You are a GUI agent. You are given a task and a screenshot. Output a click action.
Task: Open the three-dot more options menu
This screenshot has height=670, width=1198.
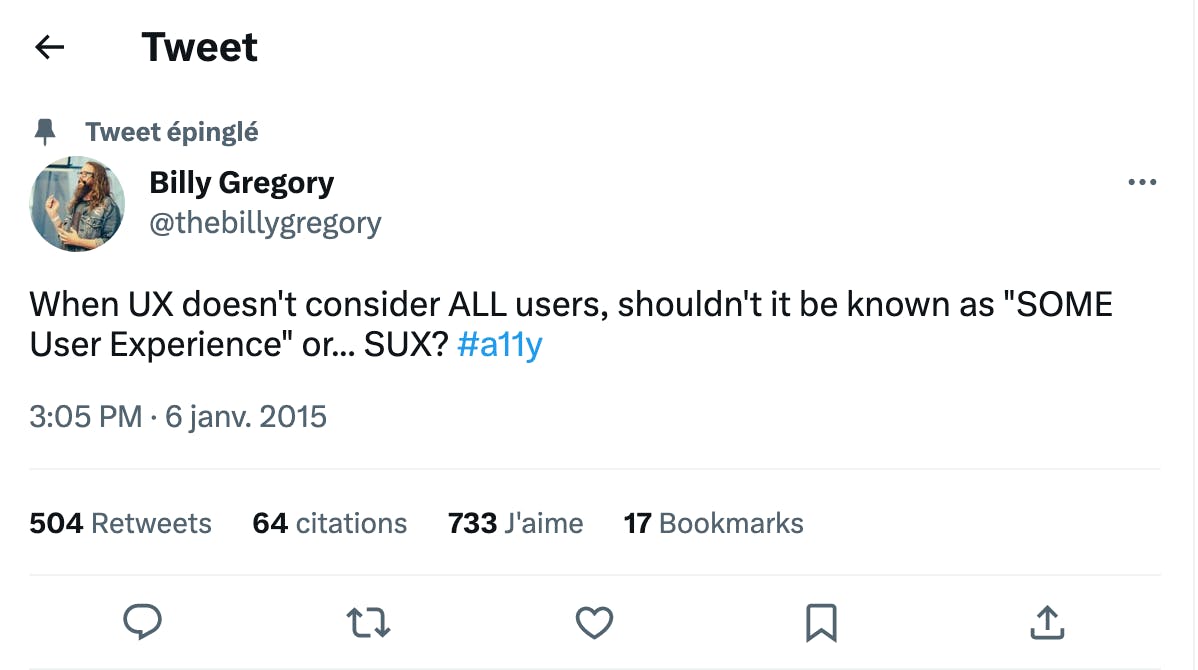coord(1141,183)
